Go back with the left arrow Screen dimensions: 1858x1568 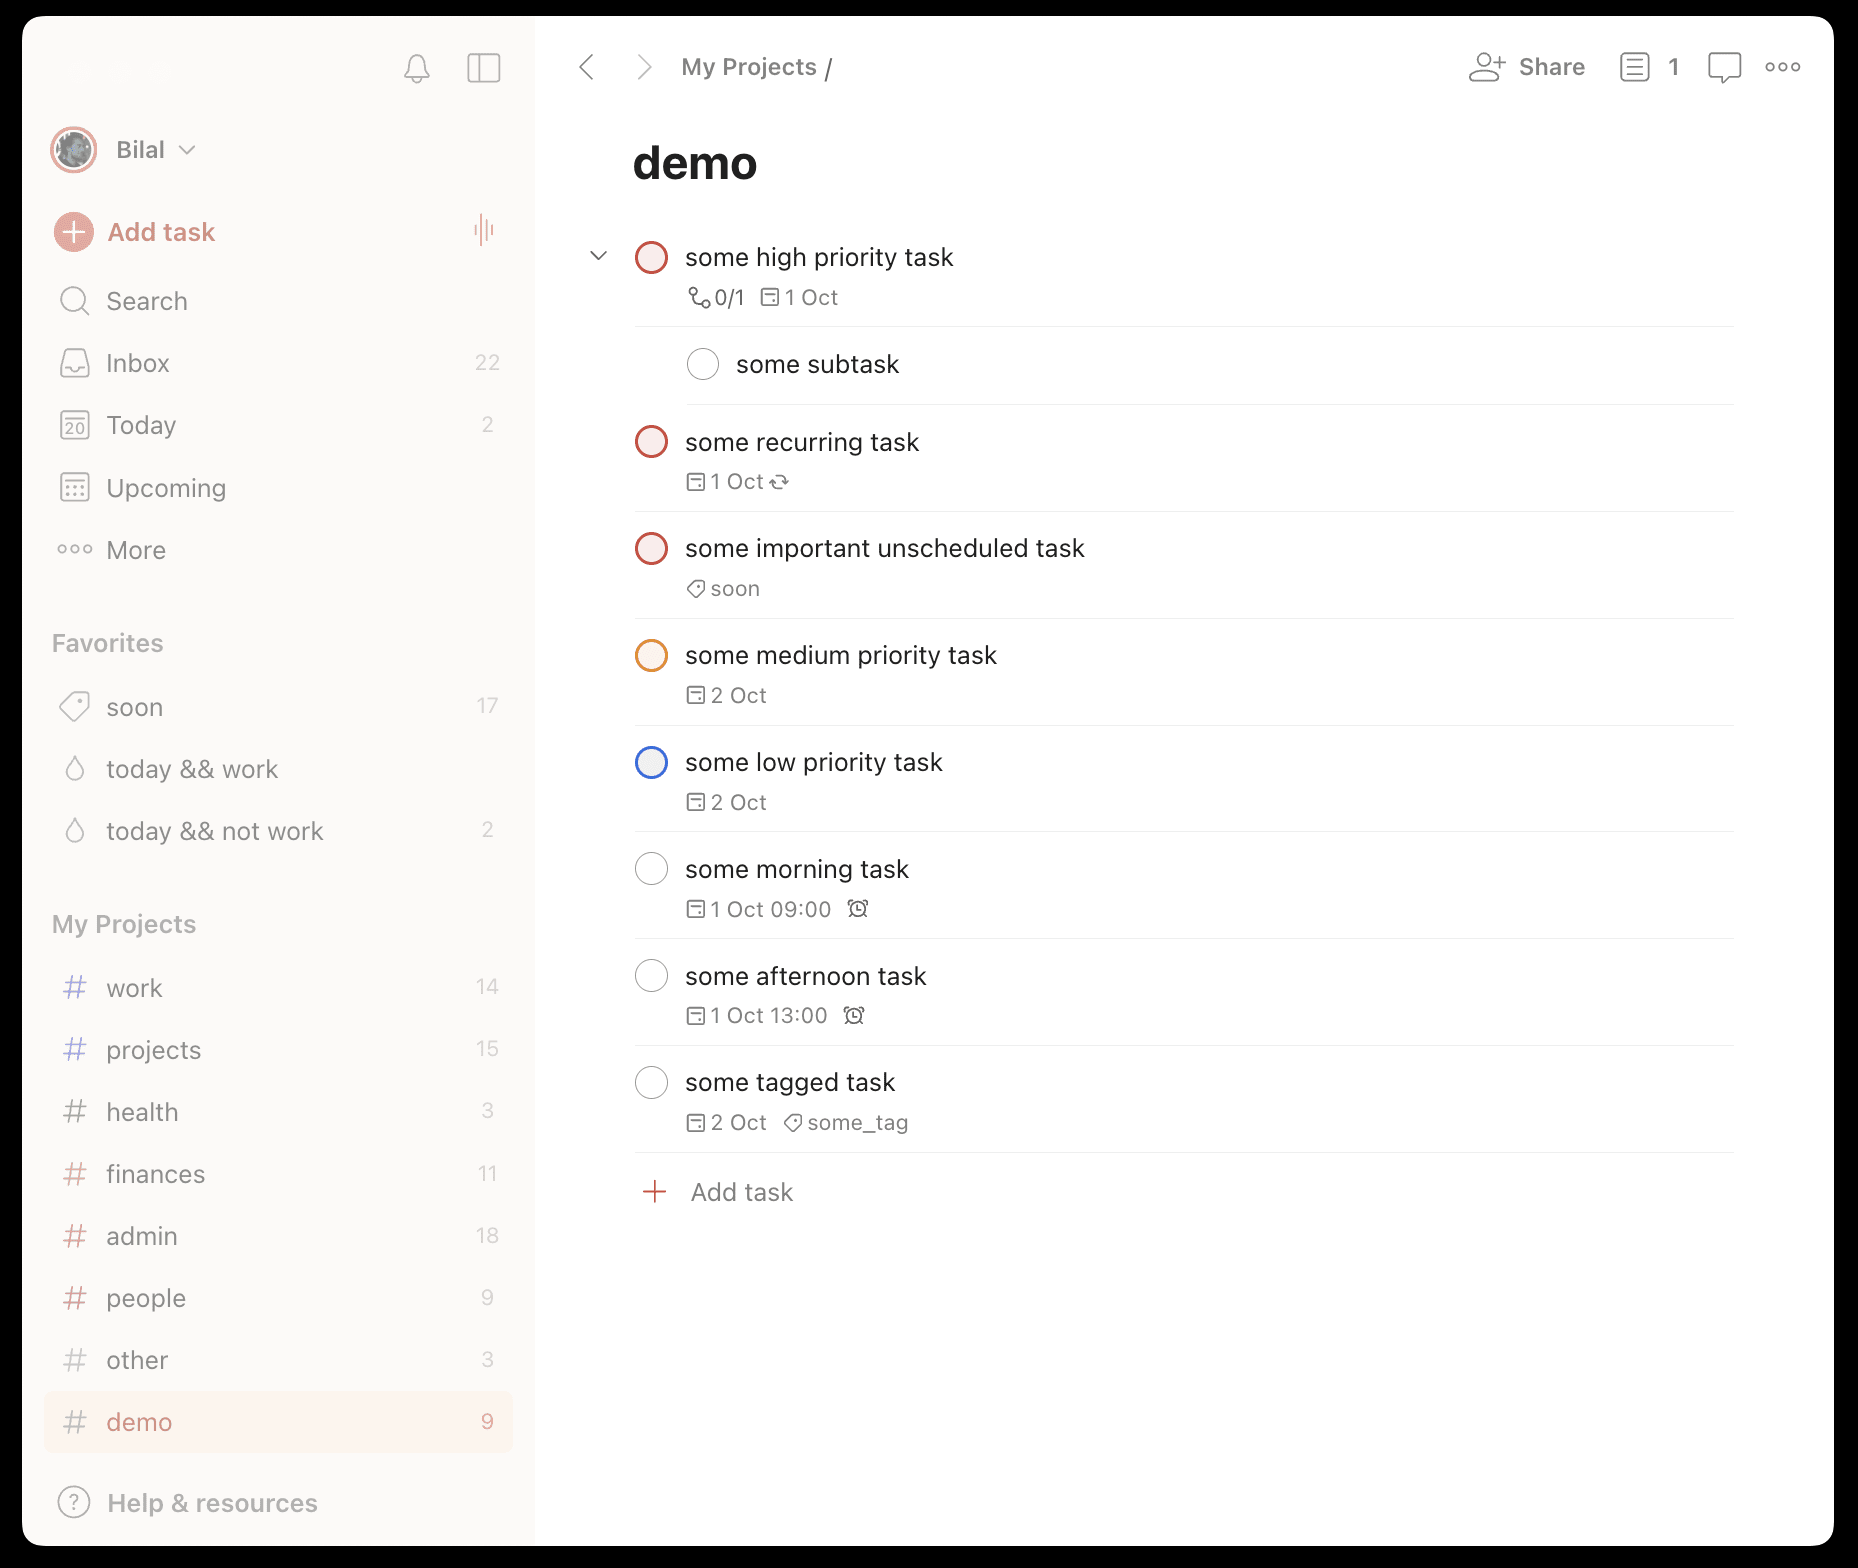(587, 67)
